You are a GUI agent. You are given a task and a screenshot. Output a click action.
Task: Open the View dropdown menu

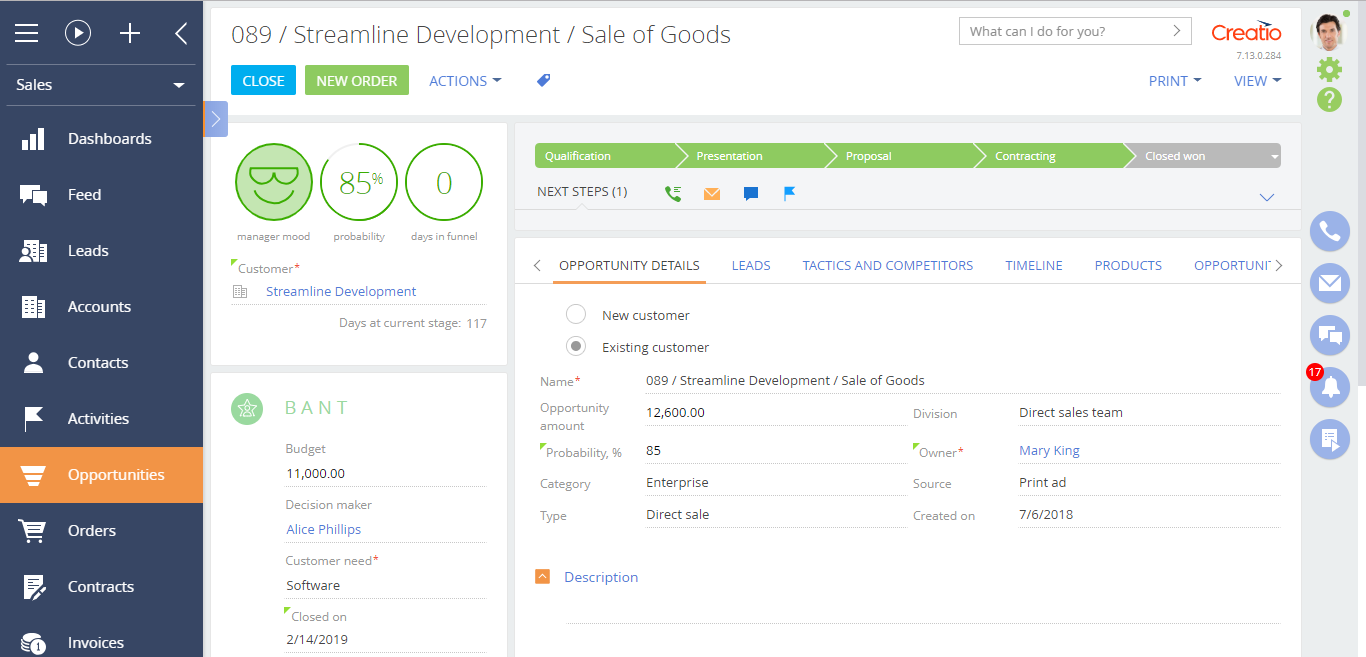pos(1258,81)
